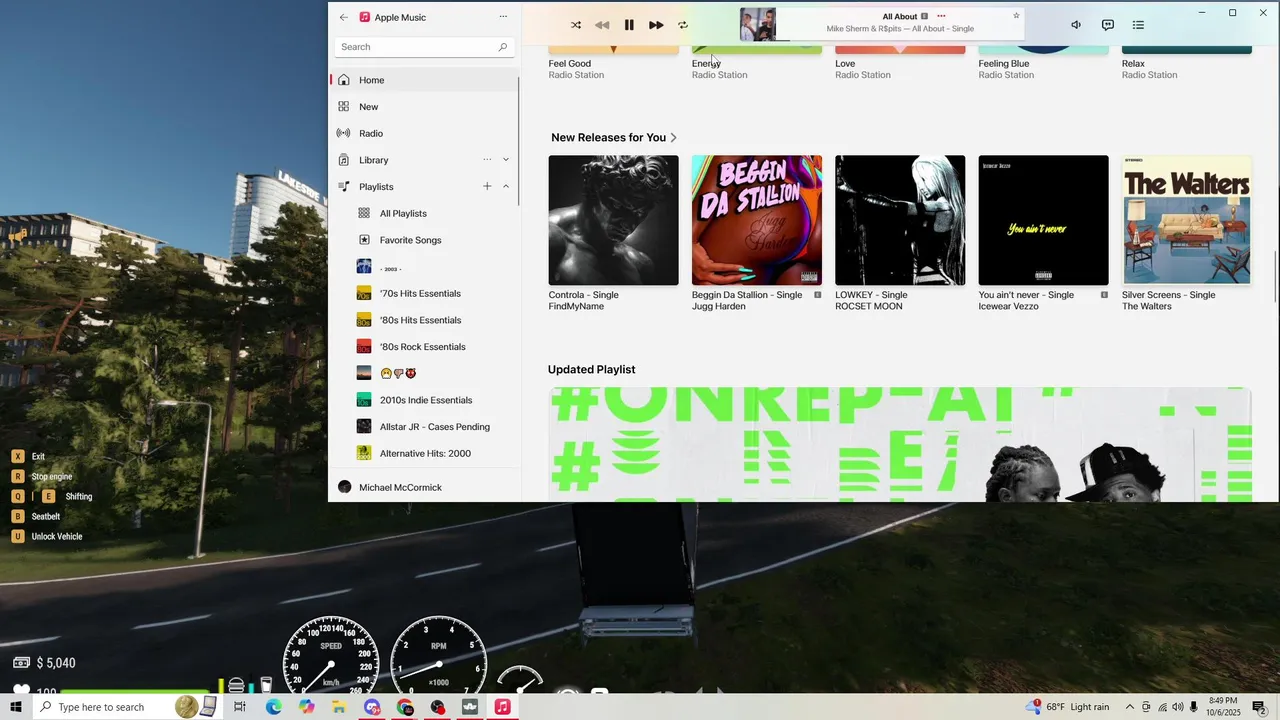Open Michael McCormick account profile
This screenshot has height=720, width=1280.
coord(424,487)
